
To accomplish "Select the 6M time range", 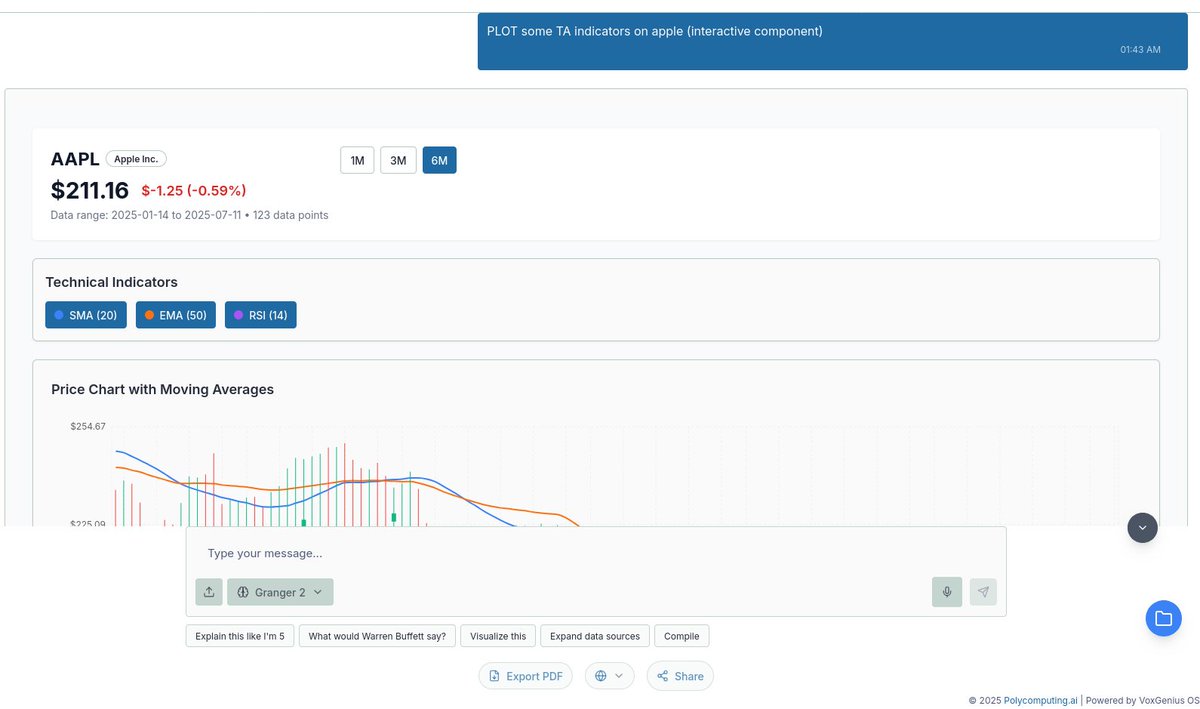I will [x=439, y=160].
